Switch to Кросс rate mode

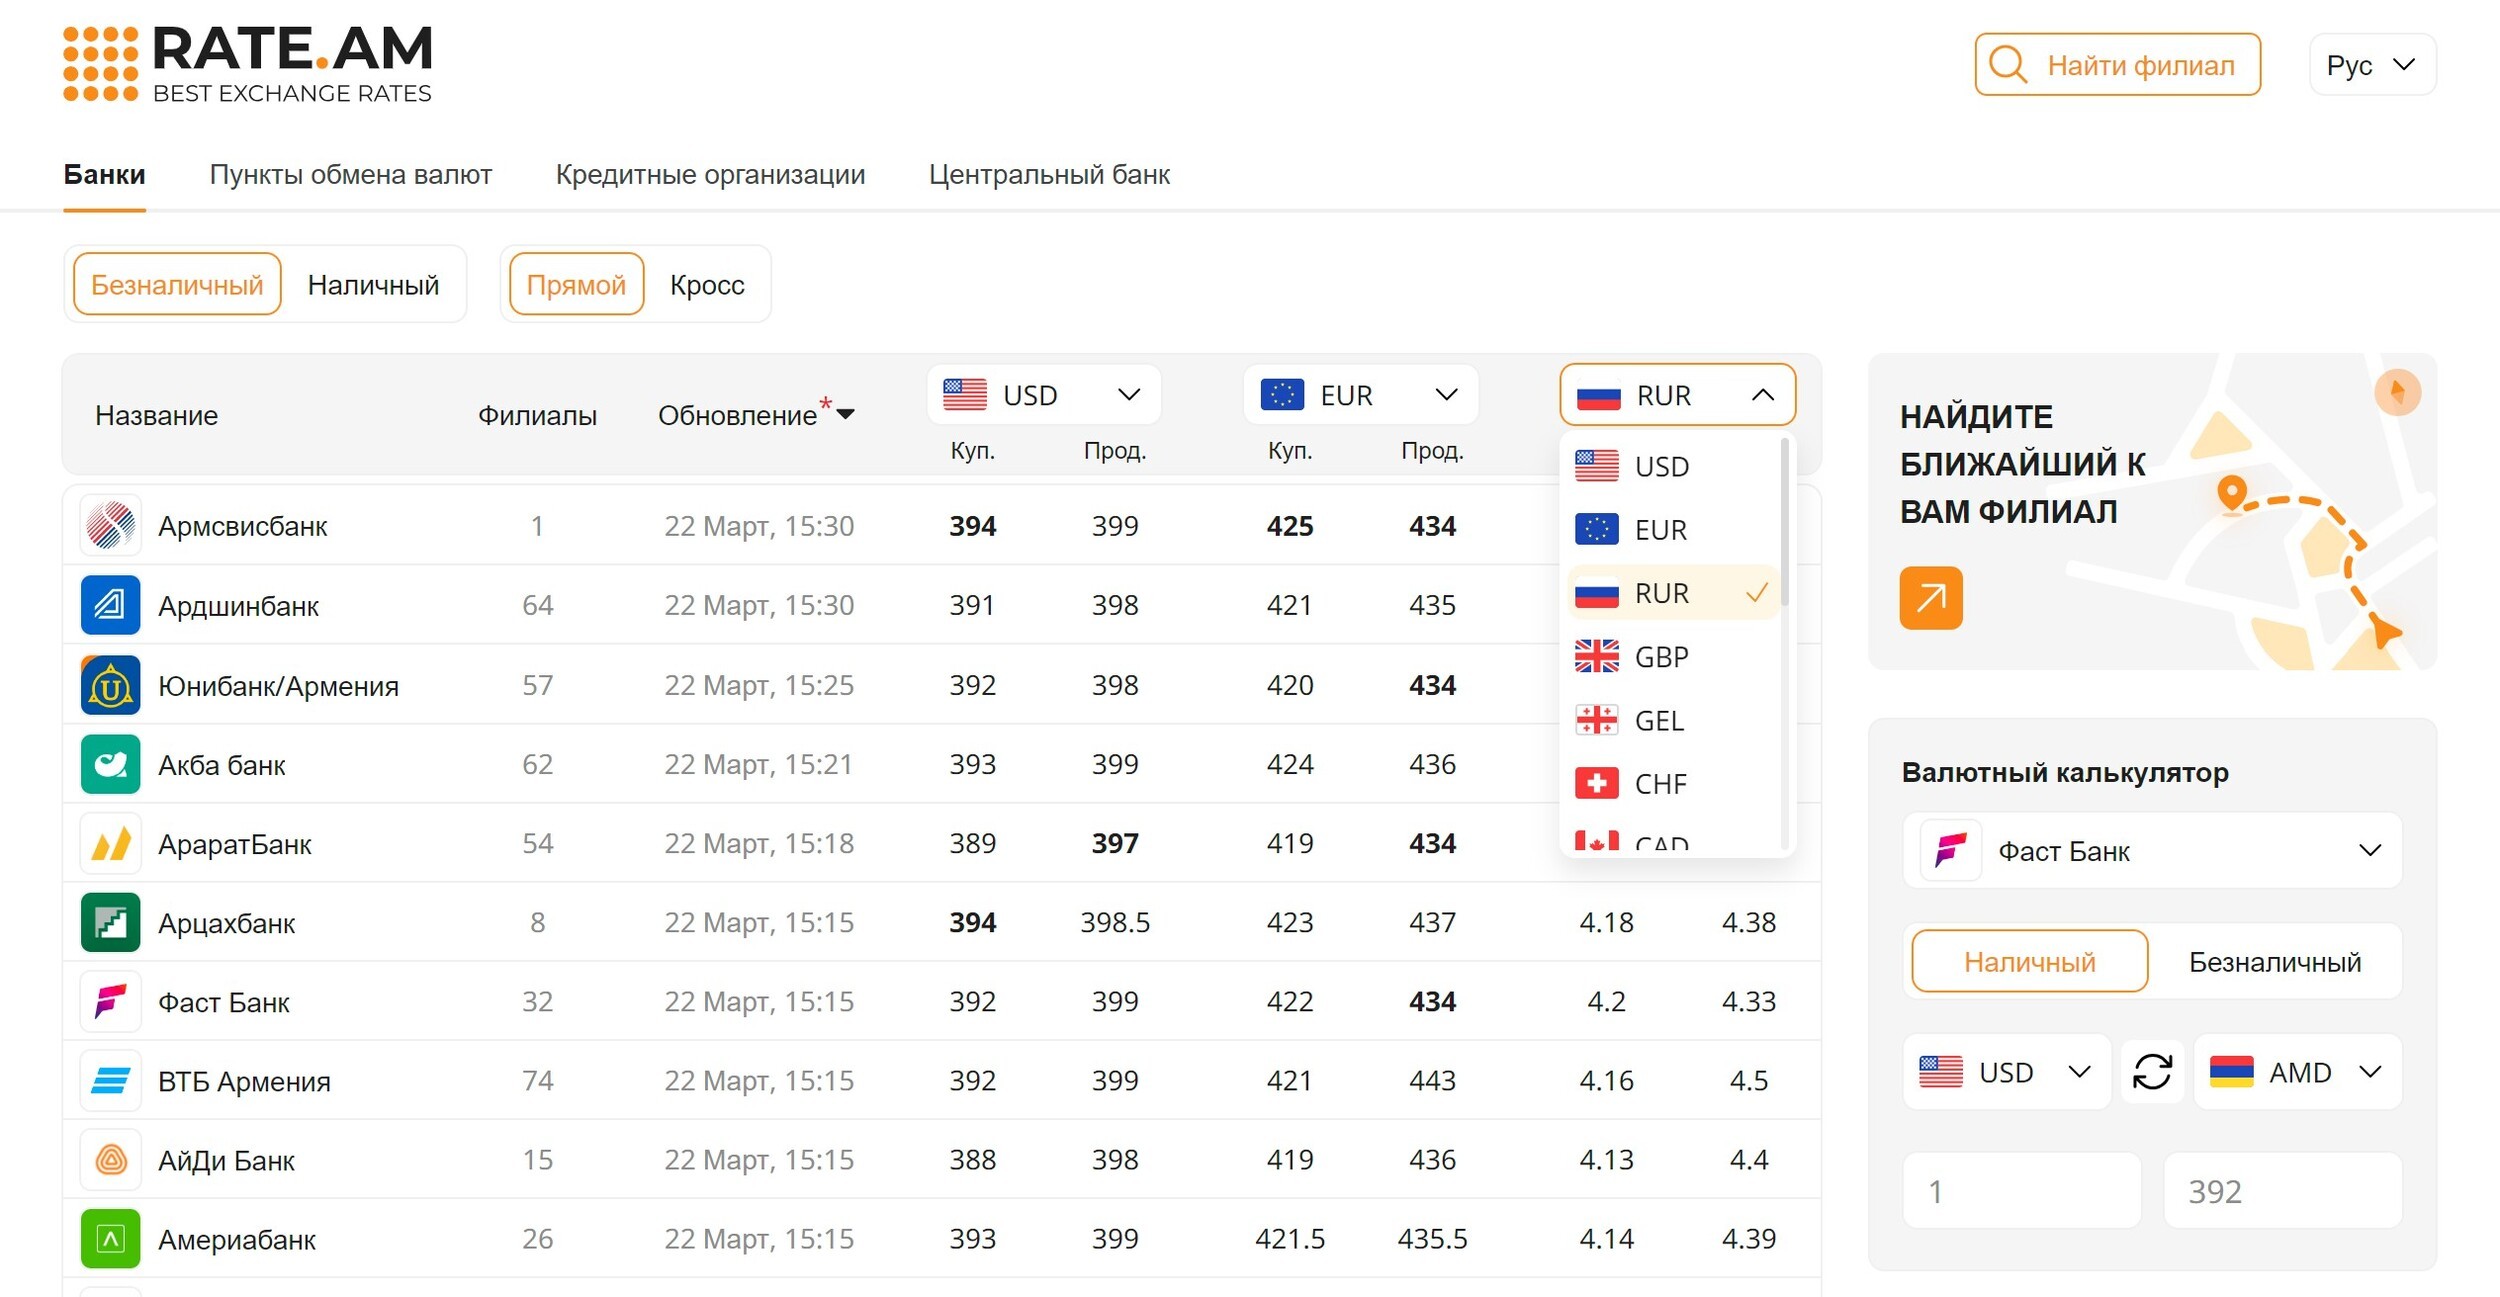click(x=707, y=285)
